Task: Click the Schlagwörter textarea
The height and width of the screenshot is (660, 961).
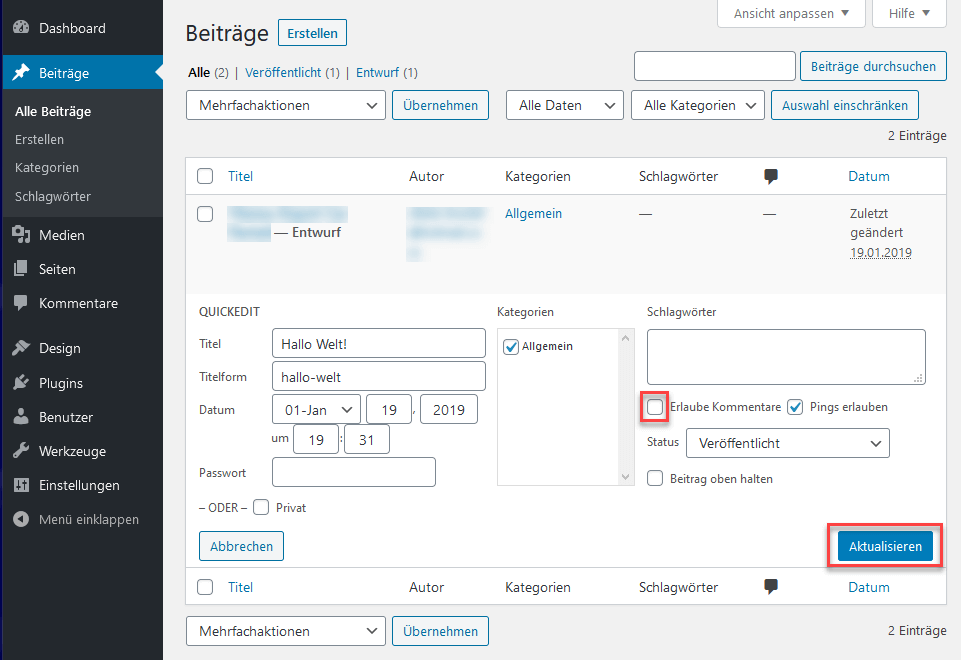Action: click(786, 357)
